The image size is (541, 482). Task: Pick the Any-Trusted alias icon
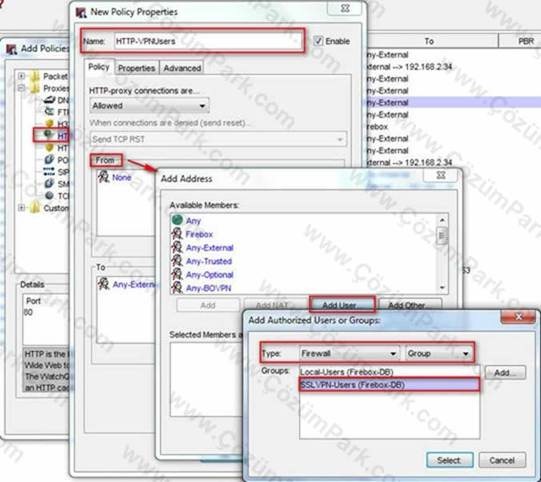(x=177, y=261)
